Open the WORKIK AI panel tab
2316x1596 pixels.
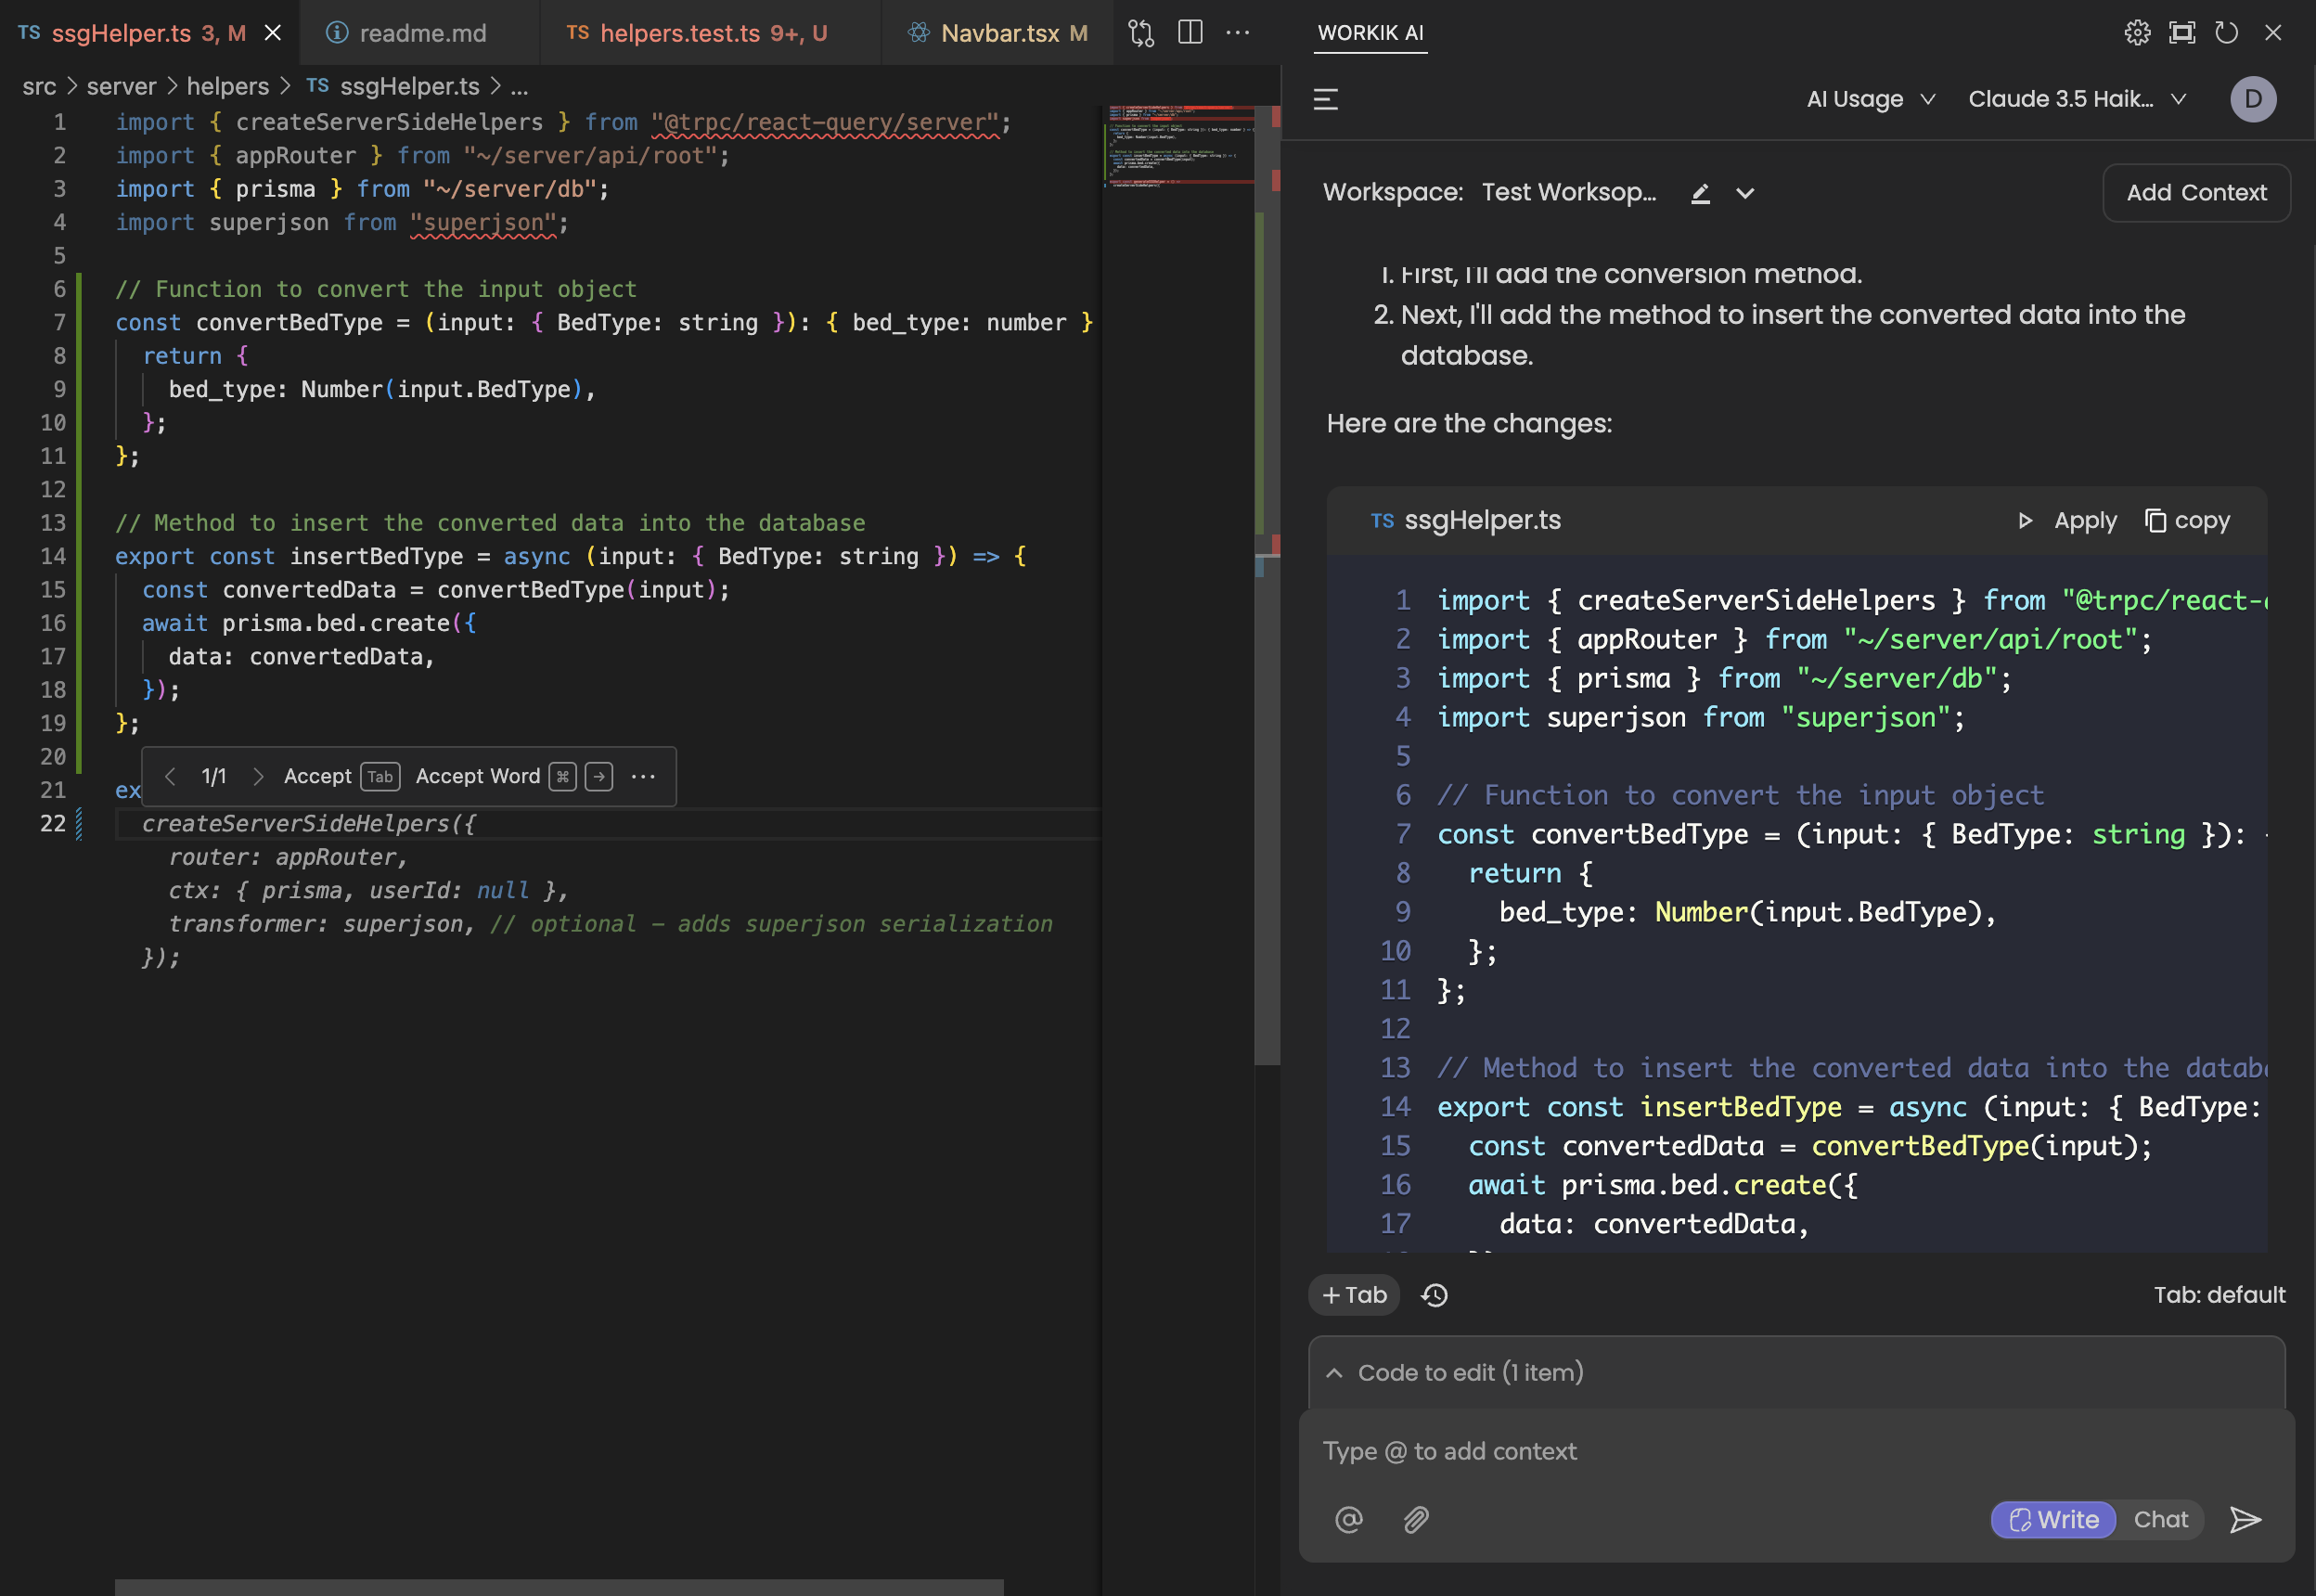(1370, 33)
